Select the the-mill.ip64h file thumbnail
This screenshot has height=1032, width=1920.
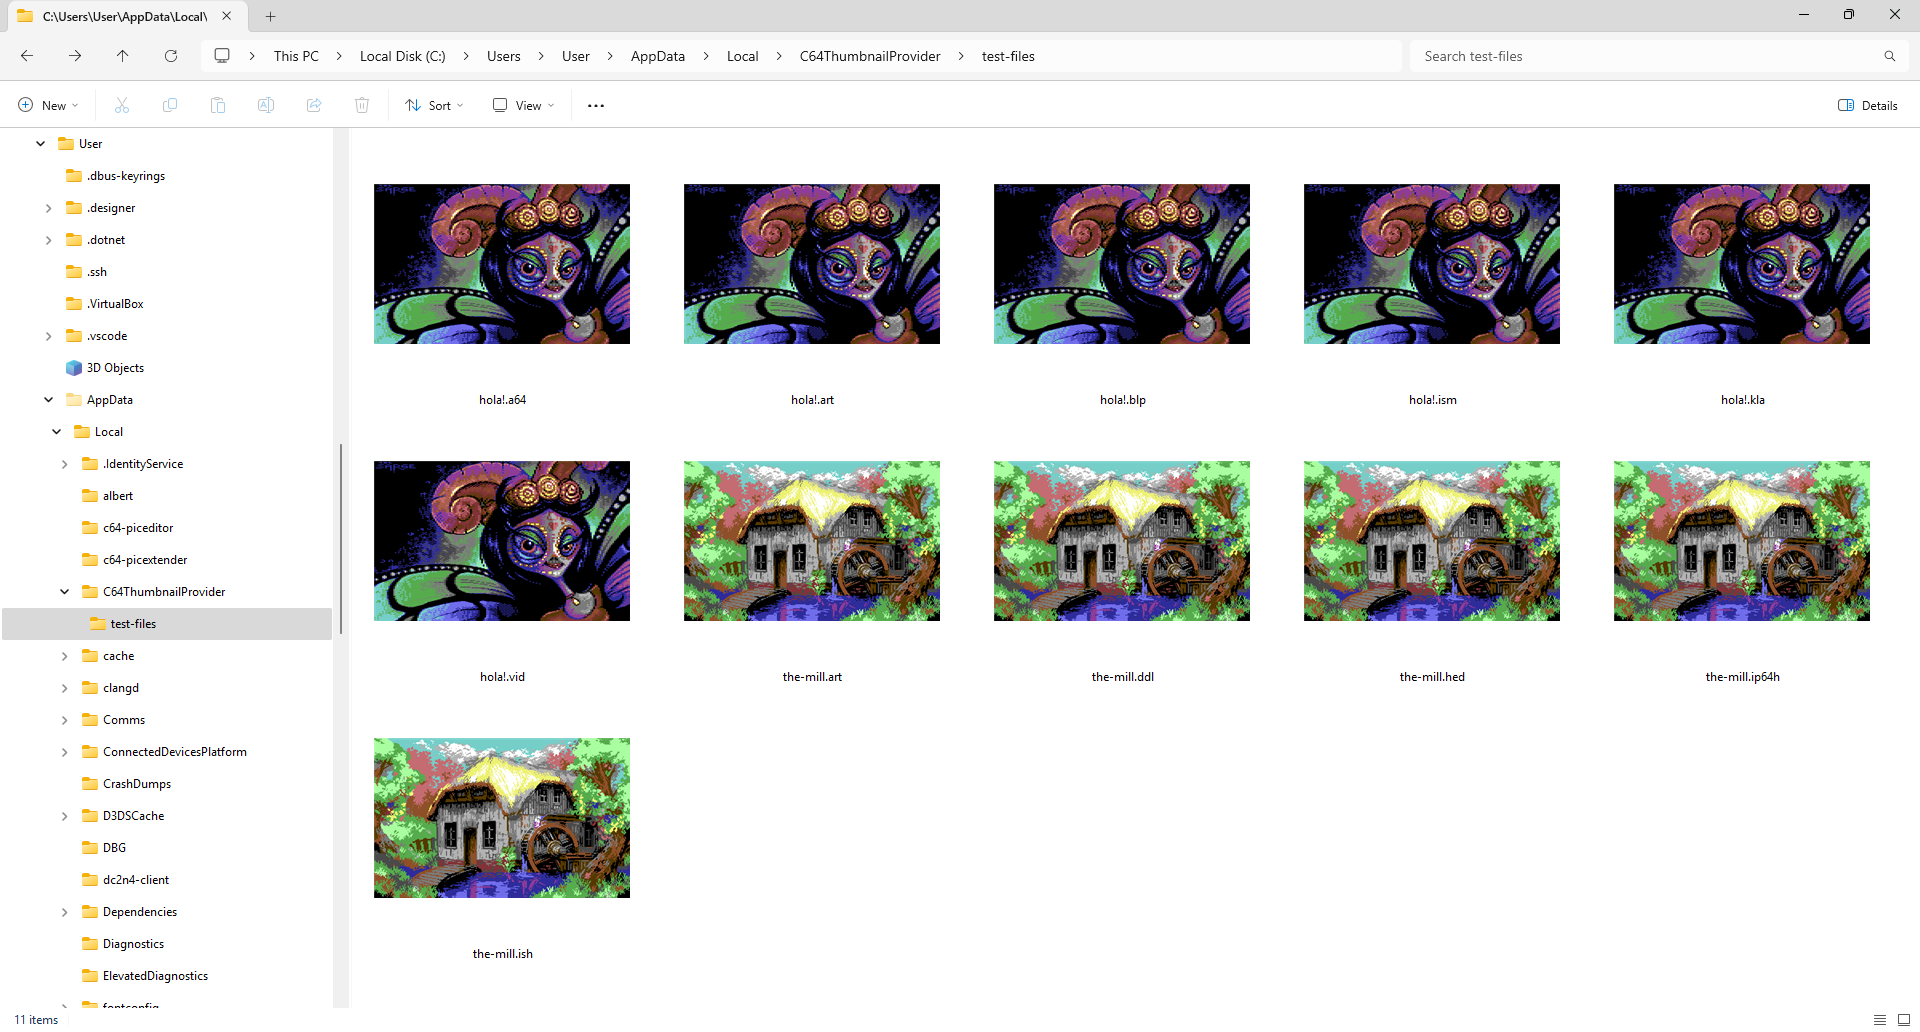[1742, 541]
